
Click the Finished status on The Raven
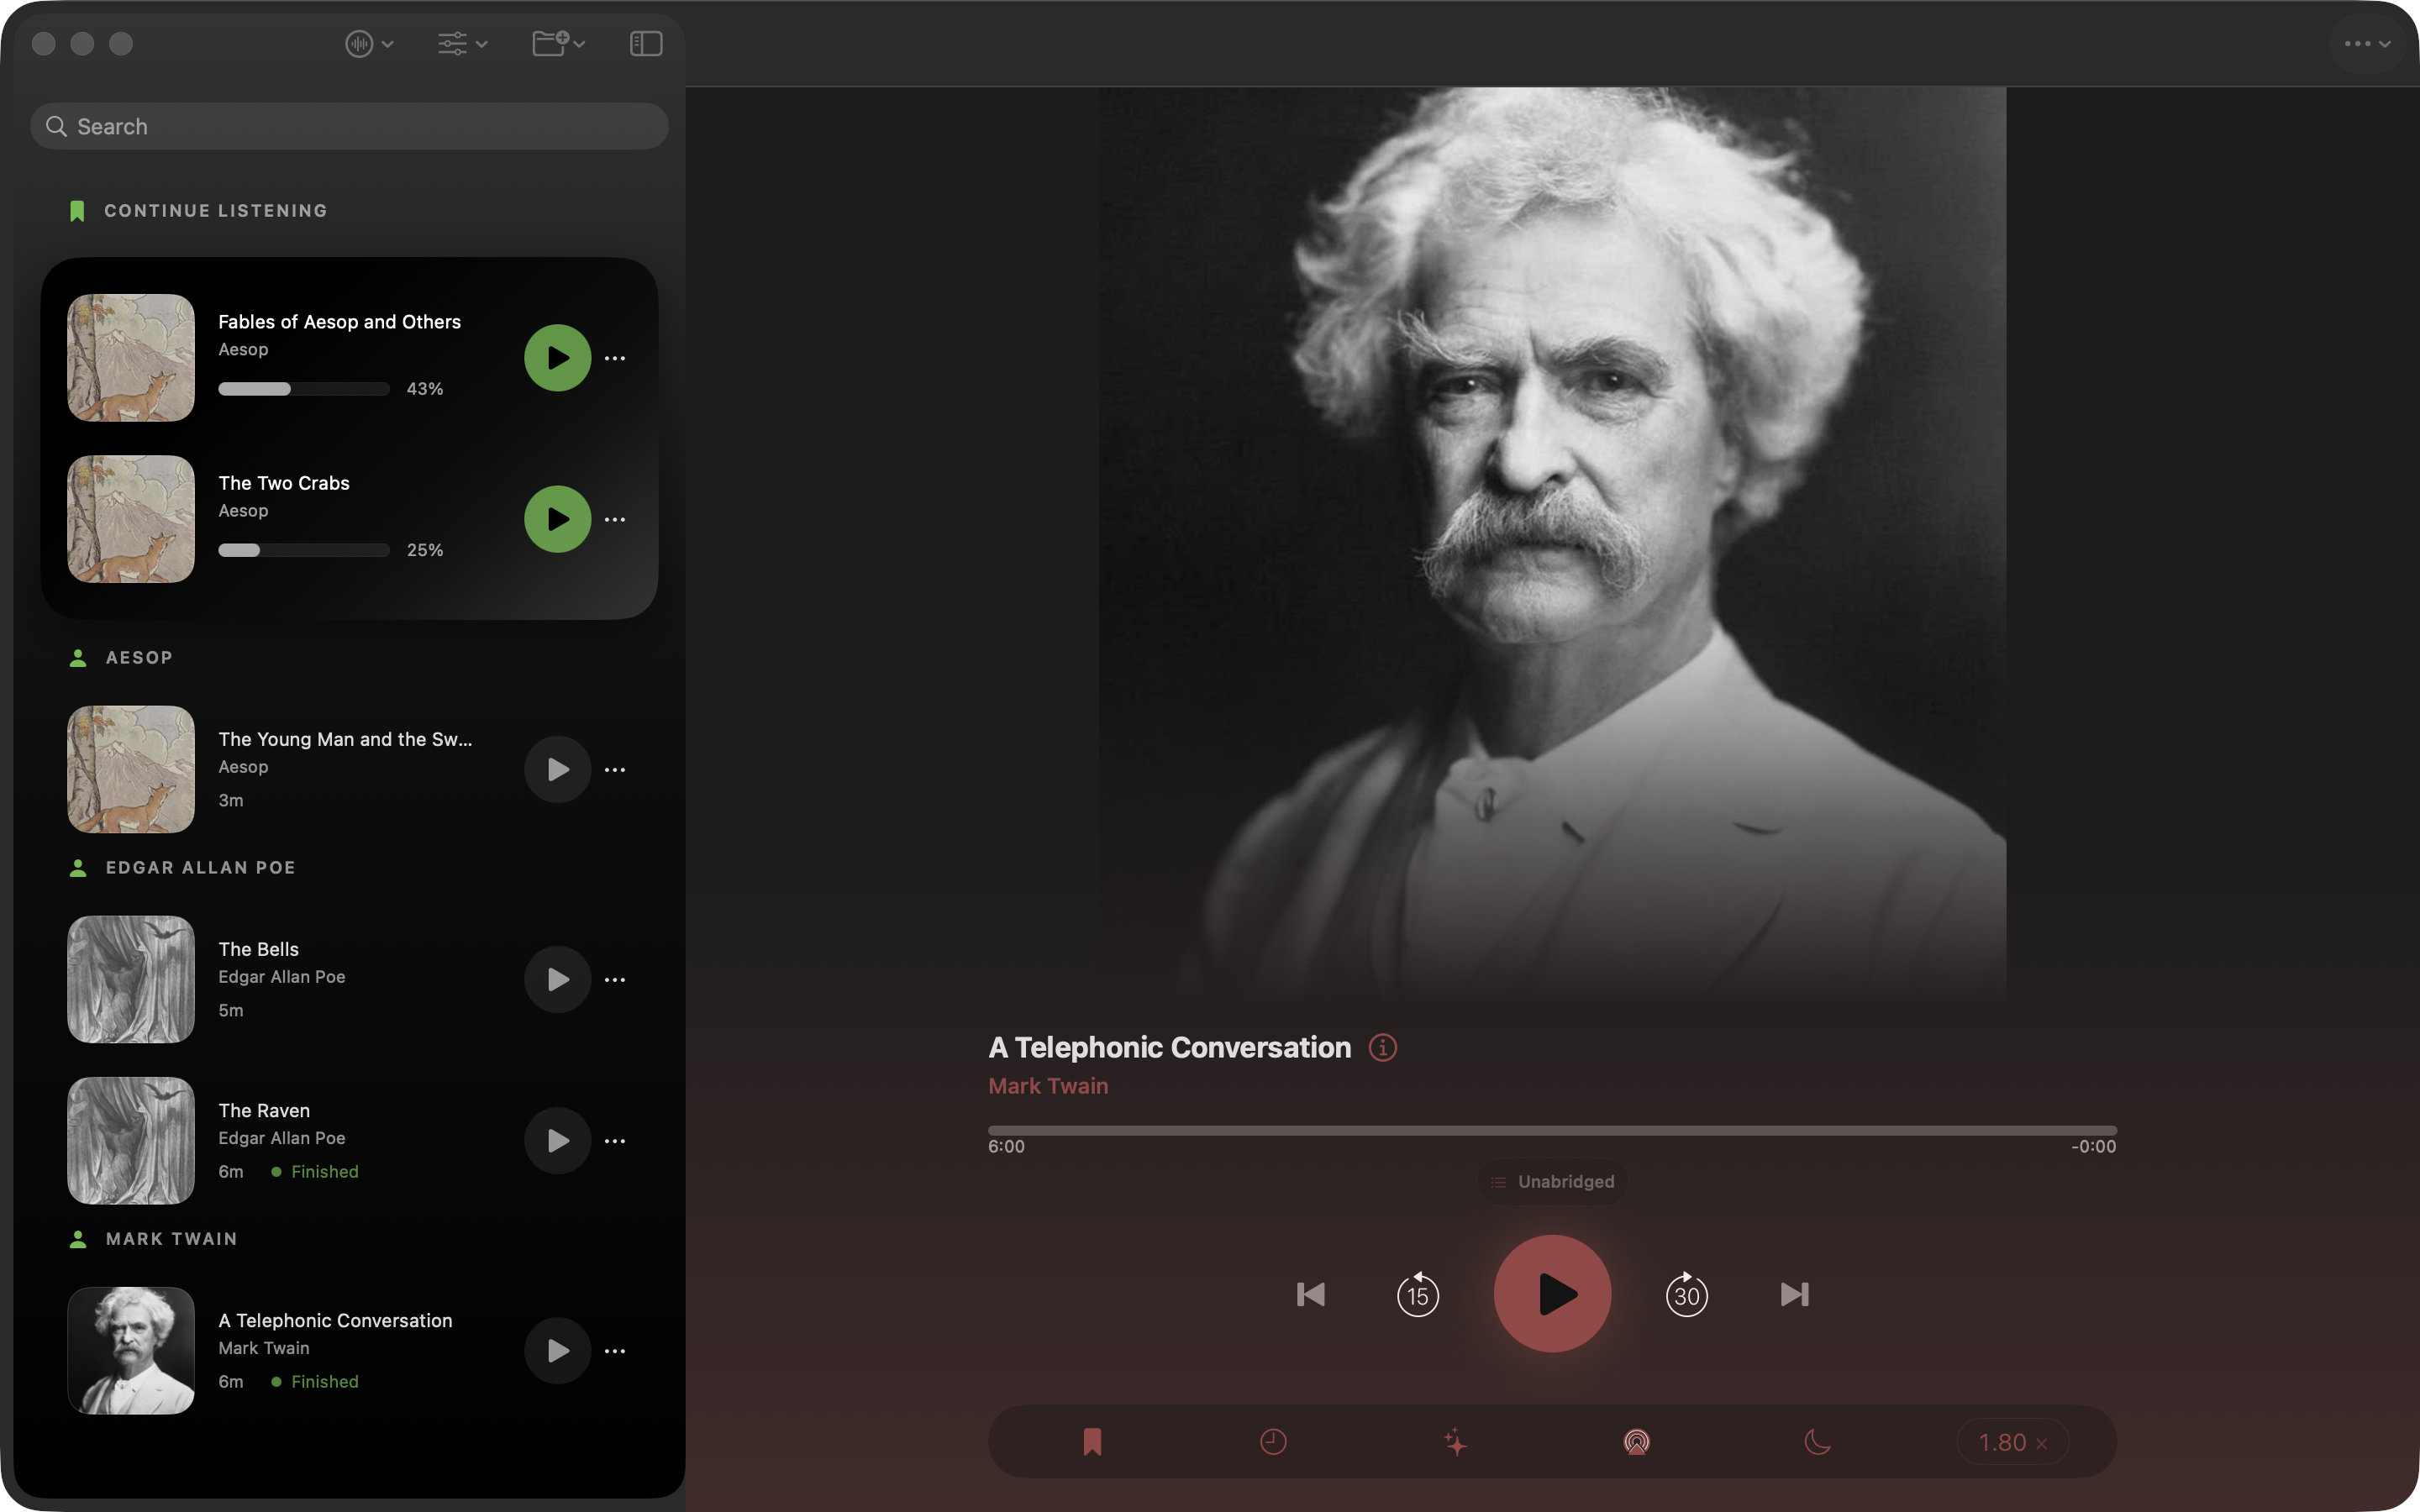pyautogui.click(x=315, y=1171)
